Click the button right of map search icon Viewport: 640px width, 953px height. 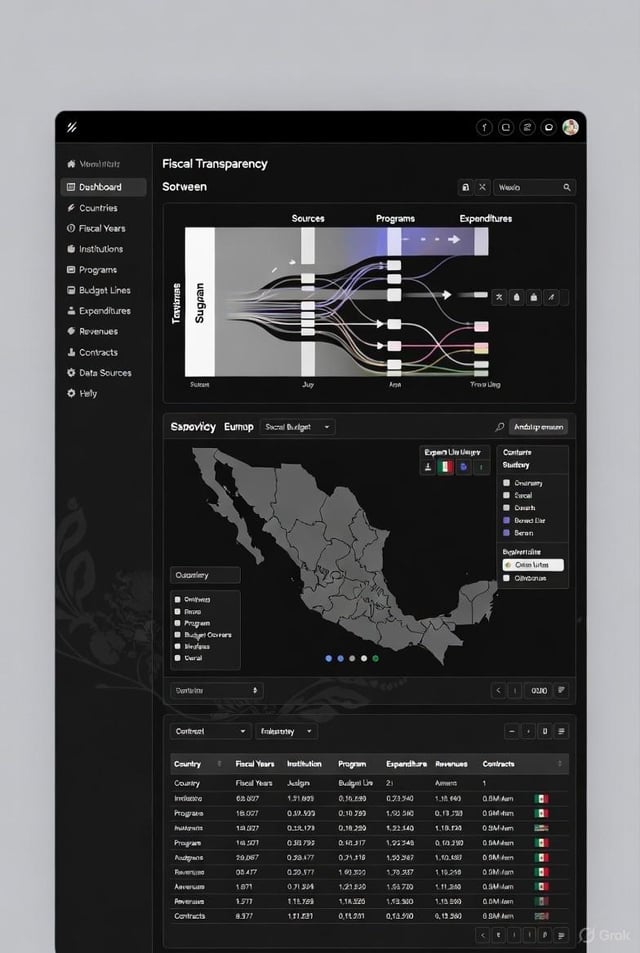coord(539,427)
